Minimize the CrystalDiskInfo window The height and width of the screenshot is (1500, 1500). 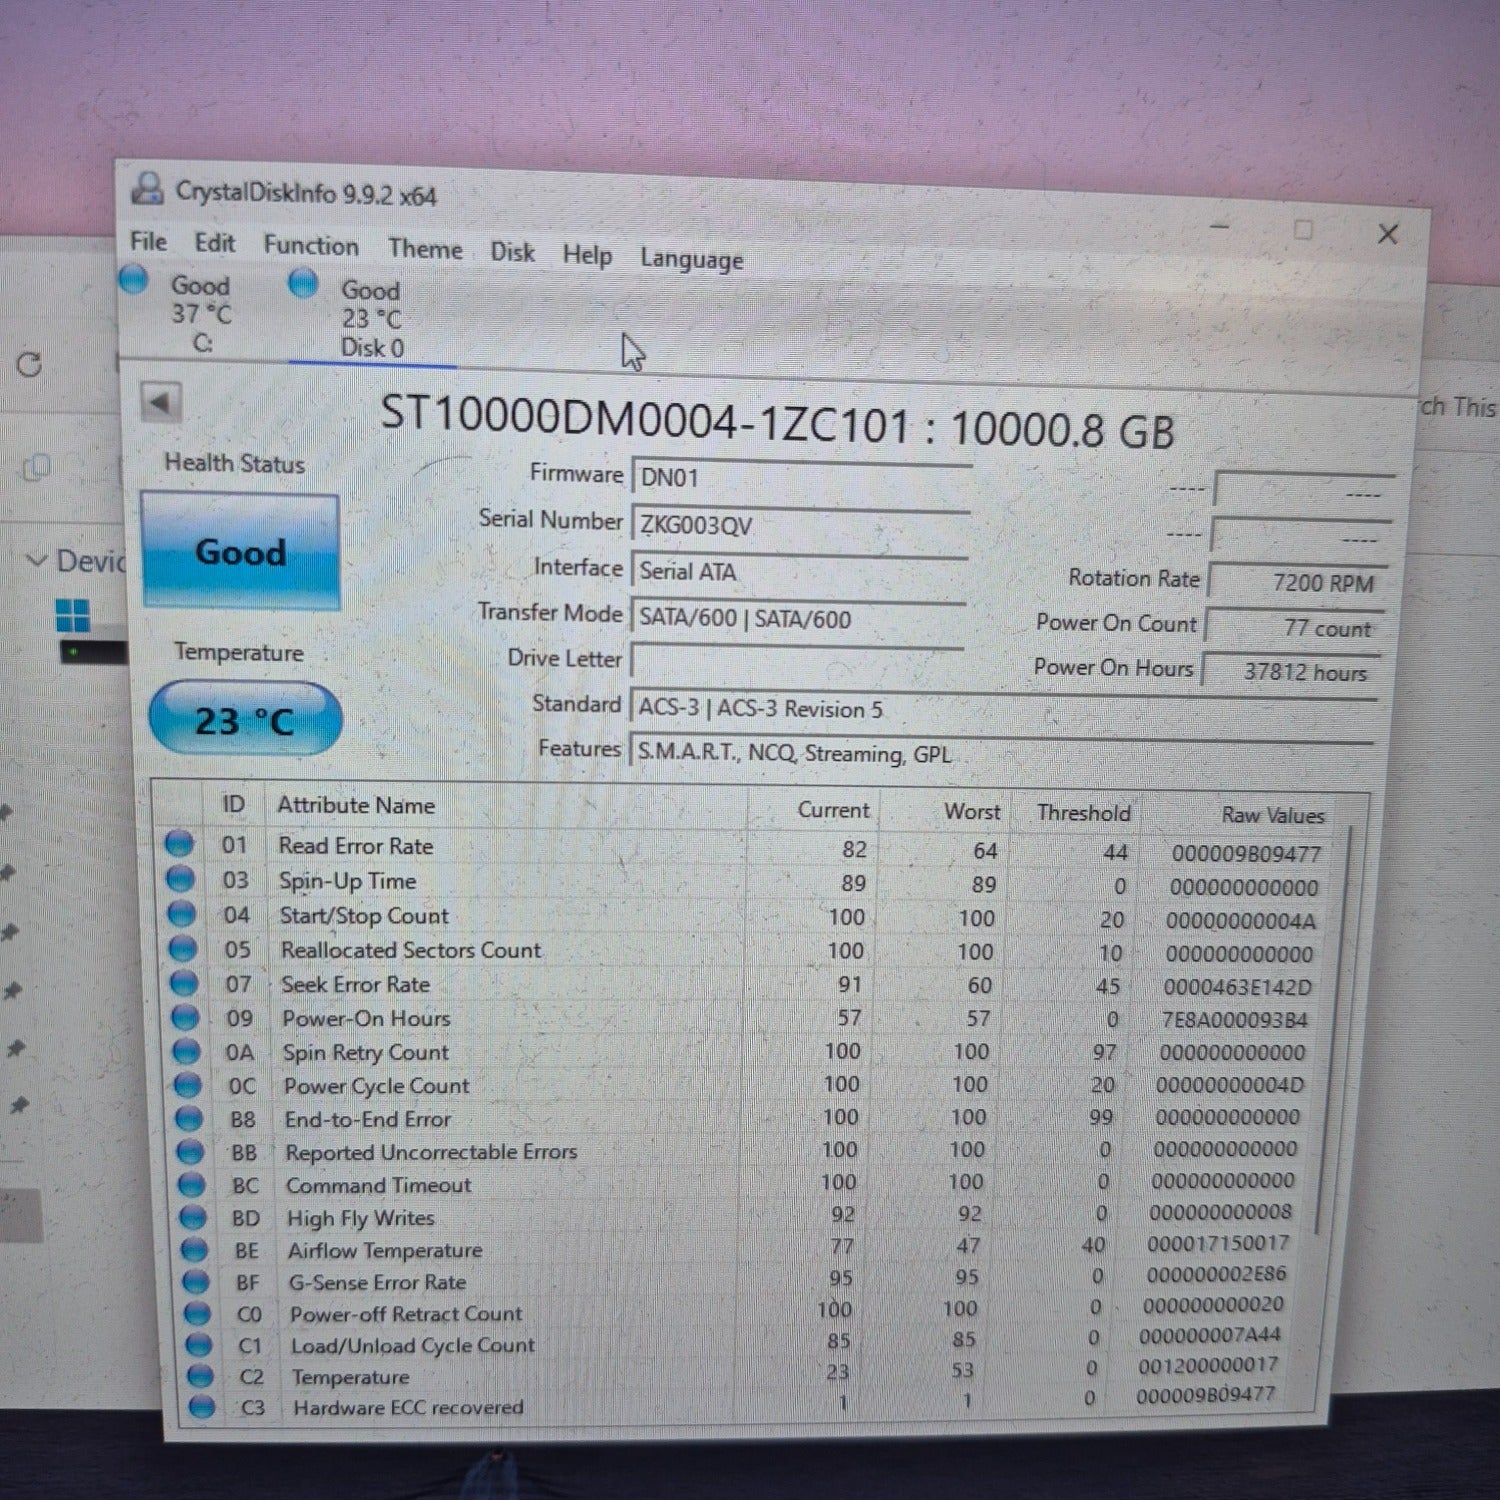tap(1219, 226)
